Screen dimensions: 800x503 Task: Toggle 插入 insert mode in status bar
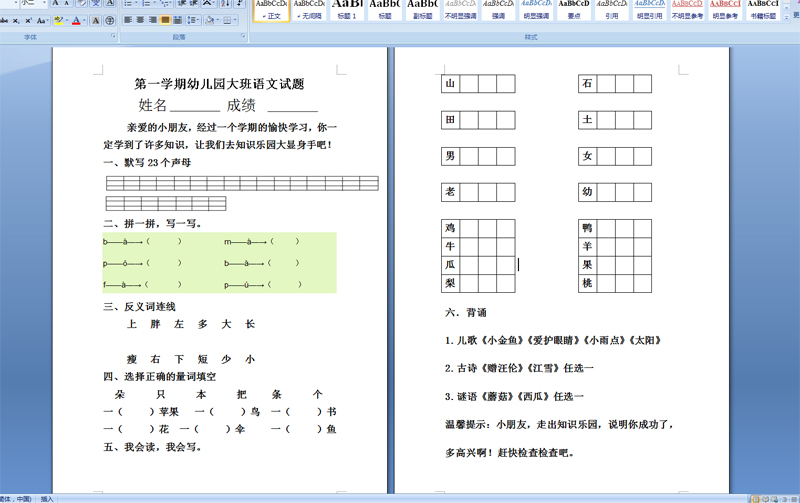(x=47, y=499)
